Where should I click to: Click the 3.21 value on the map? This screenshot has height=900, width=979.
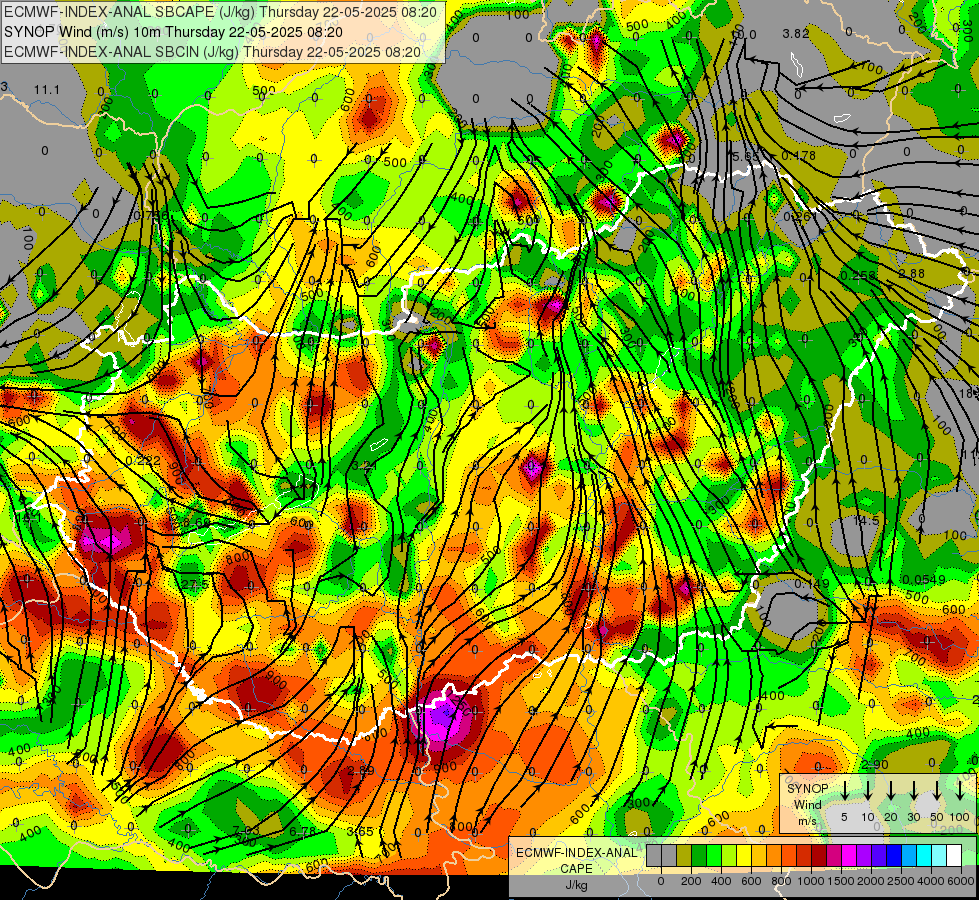pos(364,465)
